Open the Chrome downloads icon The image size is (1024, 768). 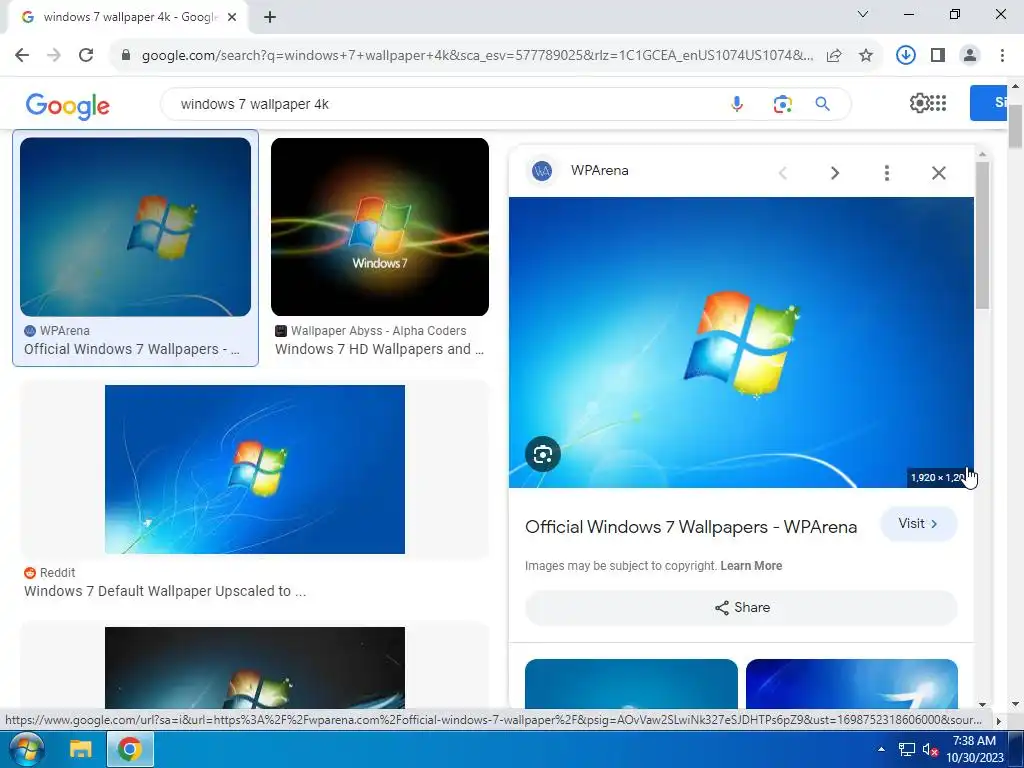click(x=905, y=56)
